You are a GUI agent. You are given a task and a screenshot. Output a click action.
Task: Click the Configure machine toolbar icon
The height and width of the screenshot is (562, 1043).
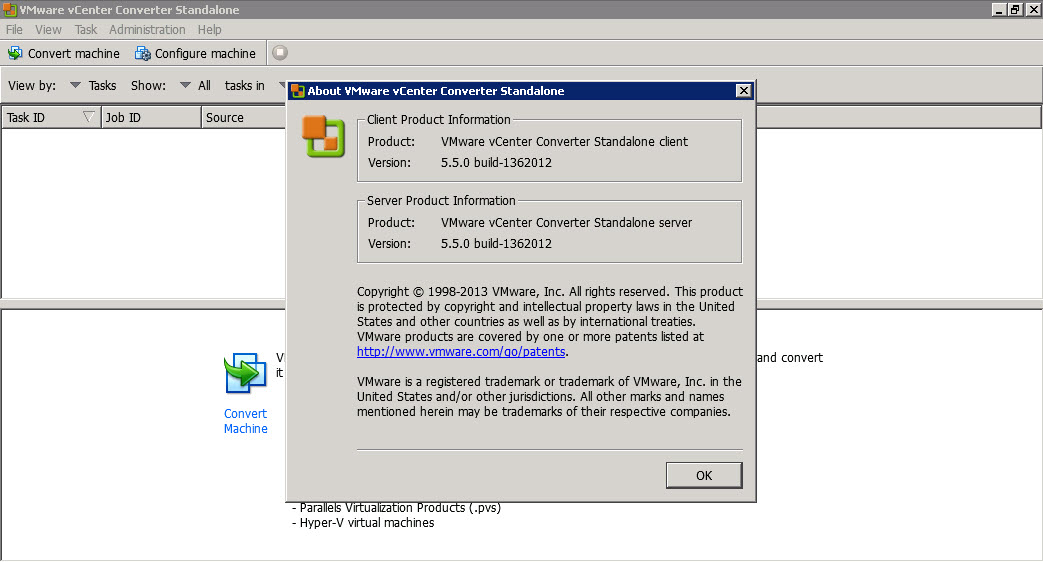click(x=142, y=53)
